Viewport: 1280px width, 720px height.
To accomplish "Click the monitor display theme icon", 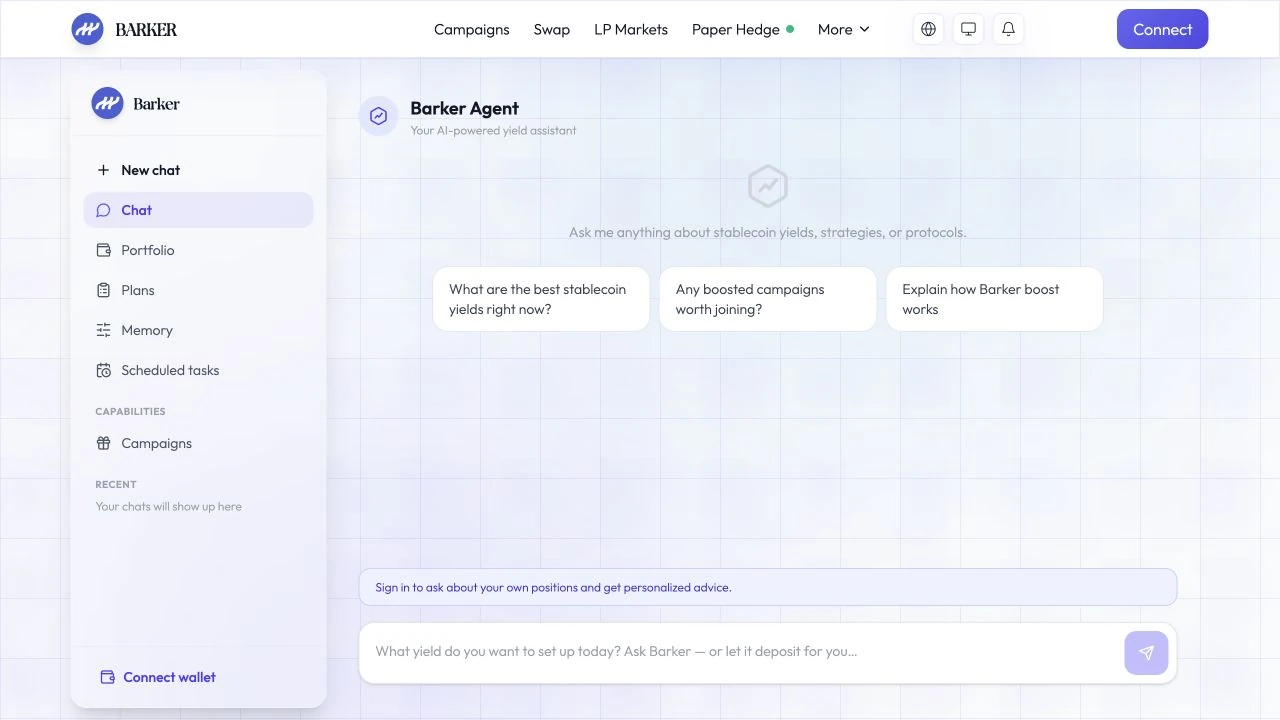I will click(x=968, y=29).
